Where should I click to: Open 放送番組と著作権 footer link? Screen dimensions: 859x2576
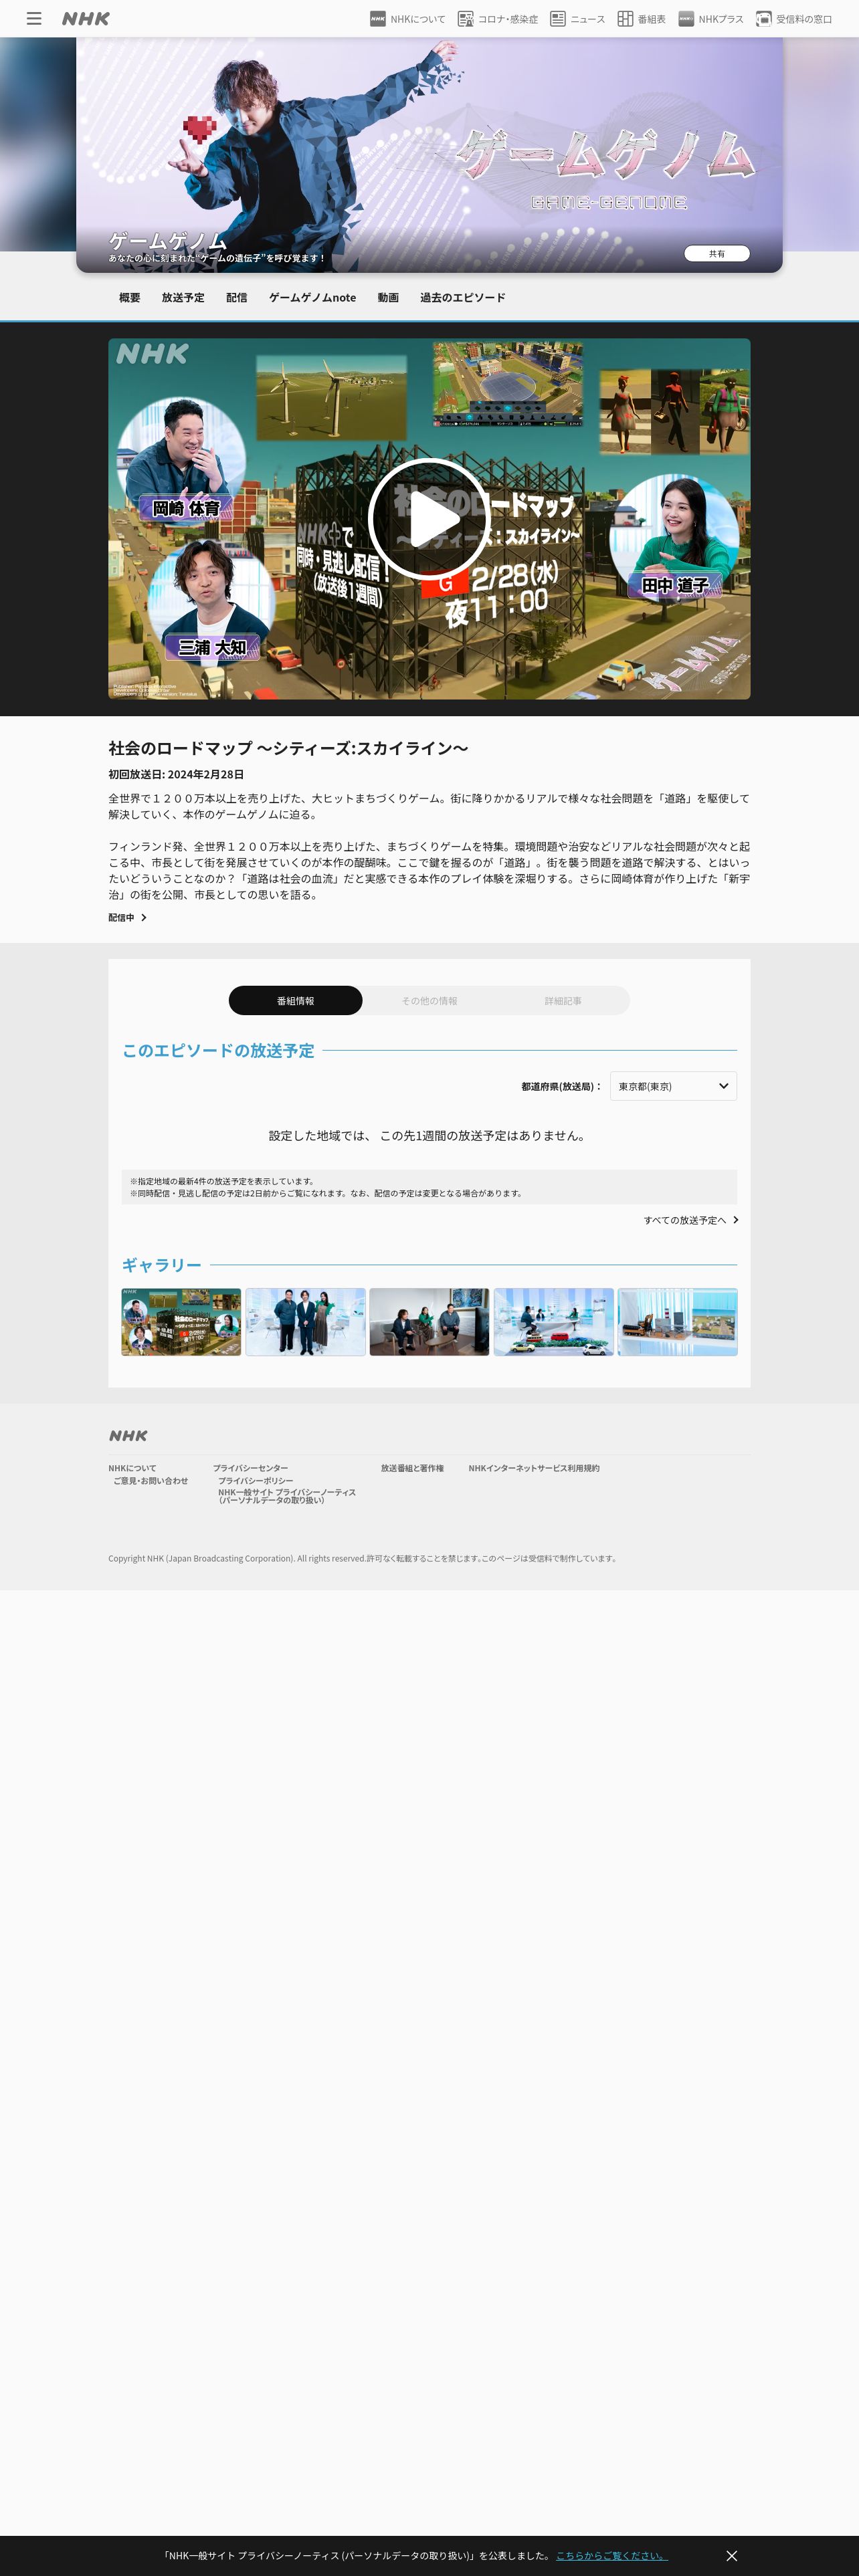point(412,1468)
